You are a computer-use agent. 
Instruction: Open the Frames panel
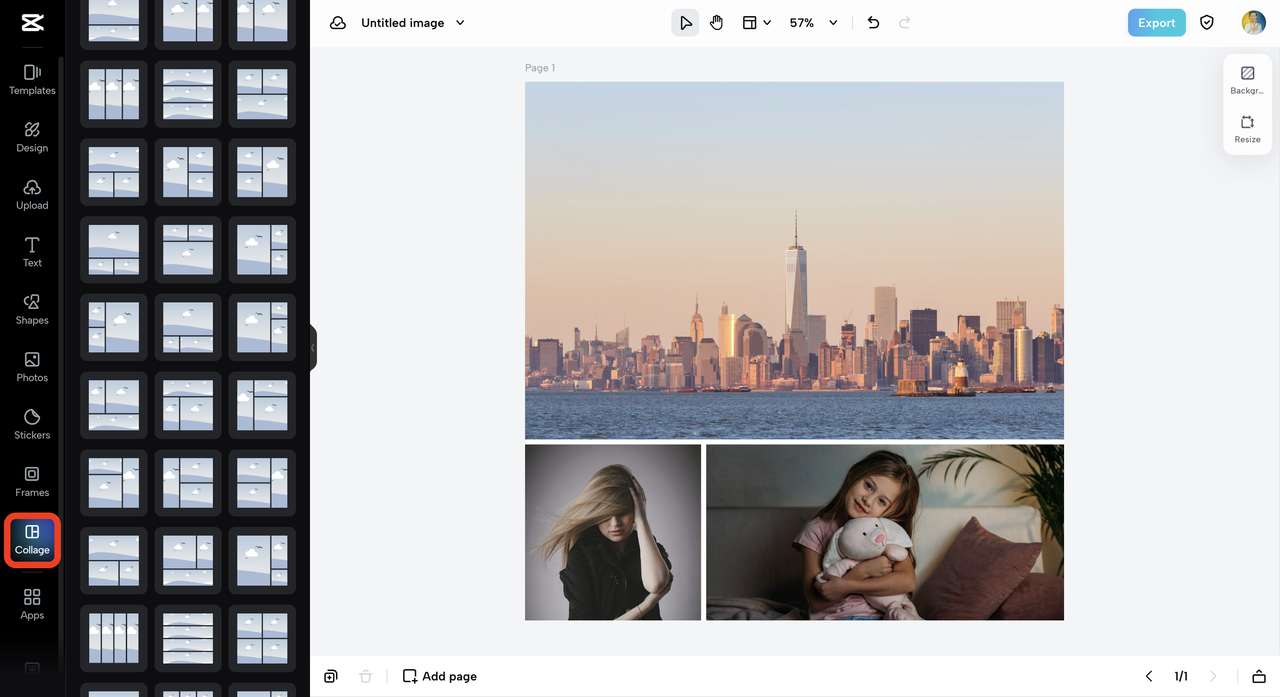coord(32,482)
